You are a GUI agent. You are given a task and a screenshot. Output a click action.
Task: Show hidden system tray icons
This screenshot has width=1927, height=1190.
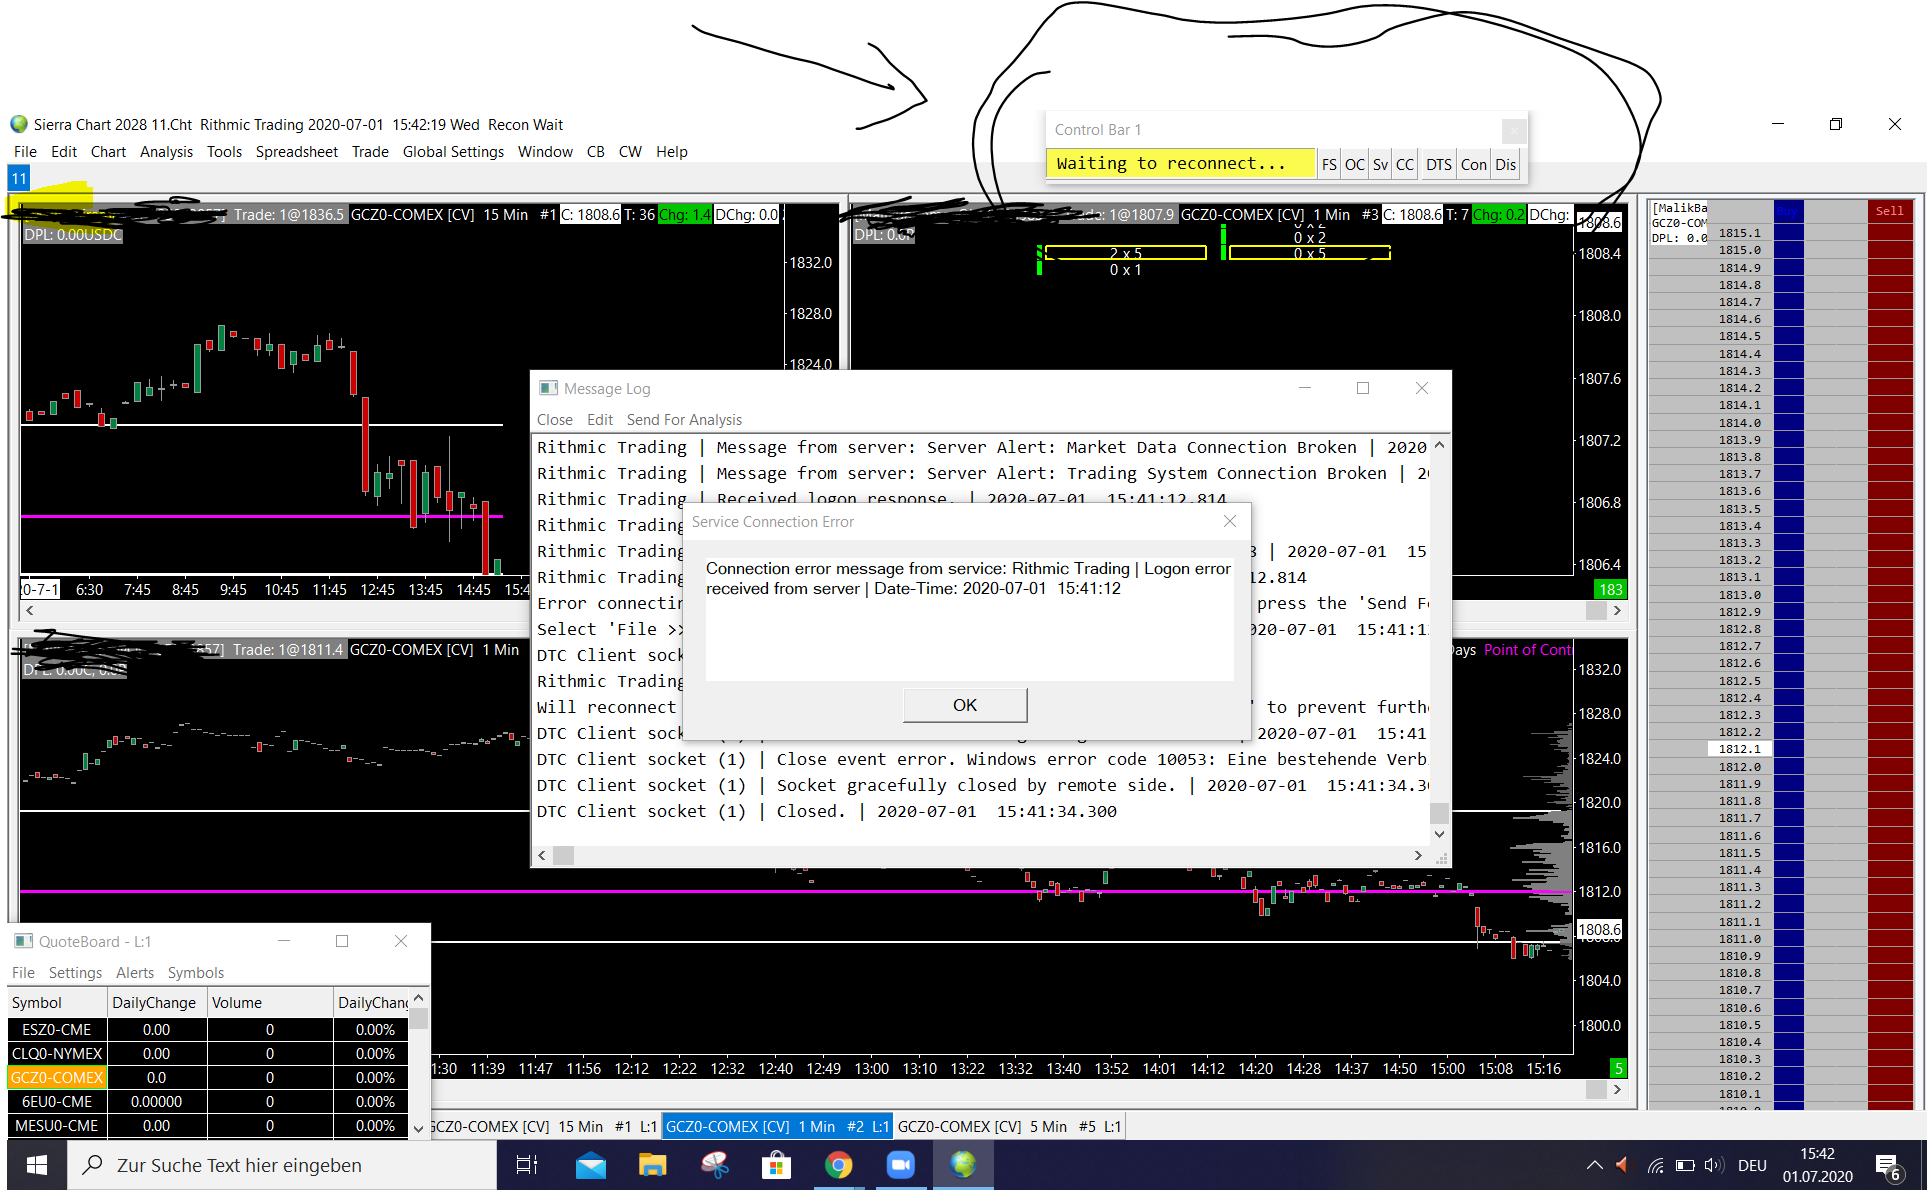[x=1594, y=1165]
